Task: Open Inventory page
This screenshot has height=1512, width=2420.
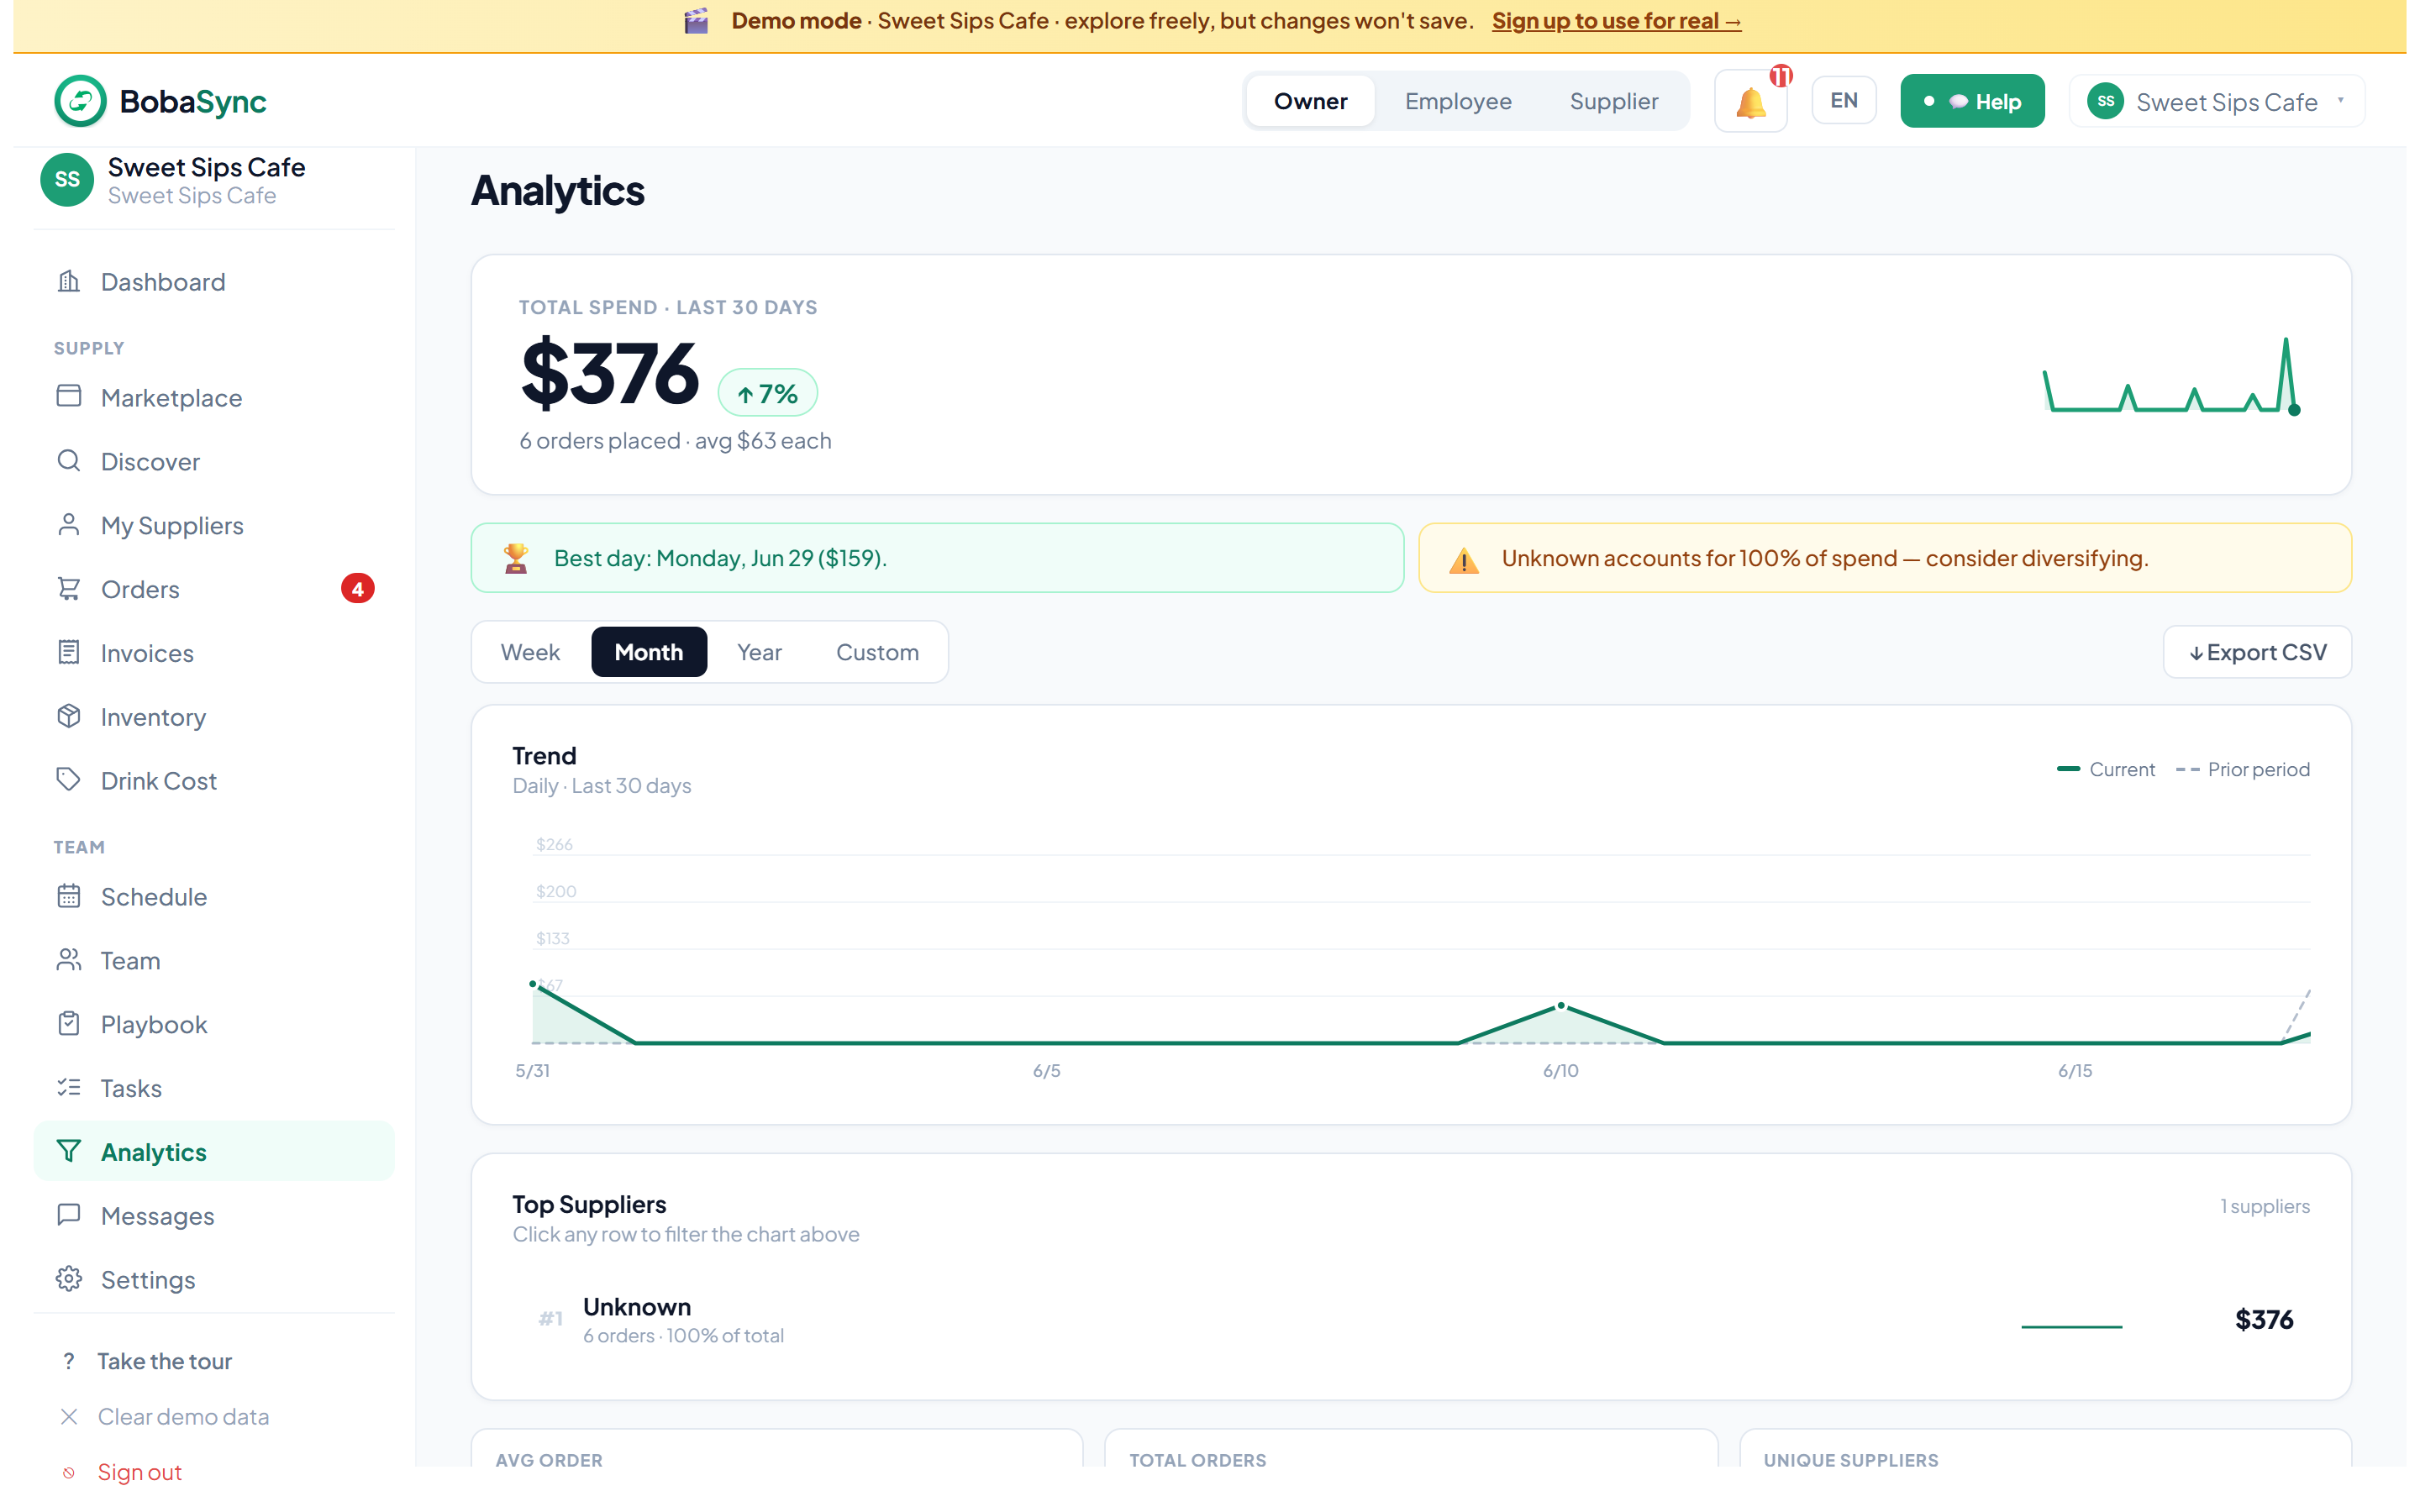Action: 214,717
